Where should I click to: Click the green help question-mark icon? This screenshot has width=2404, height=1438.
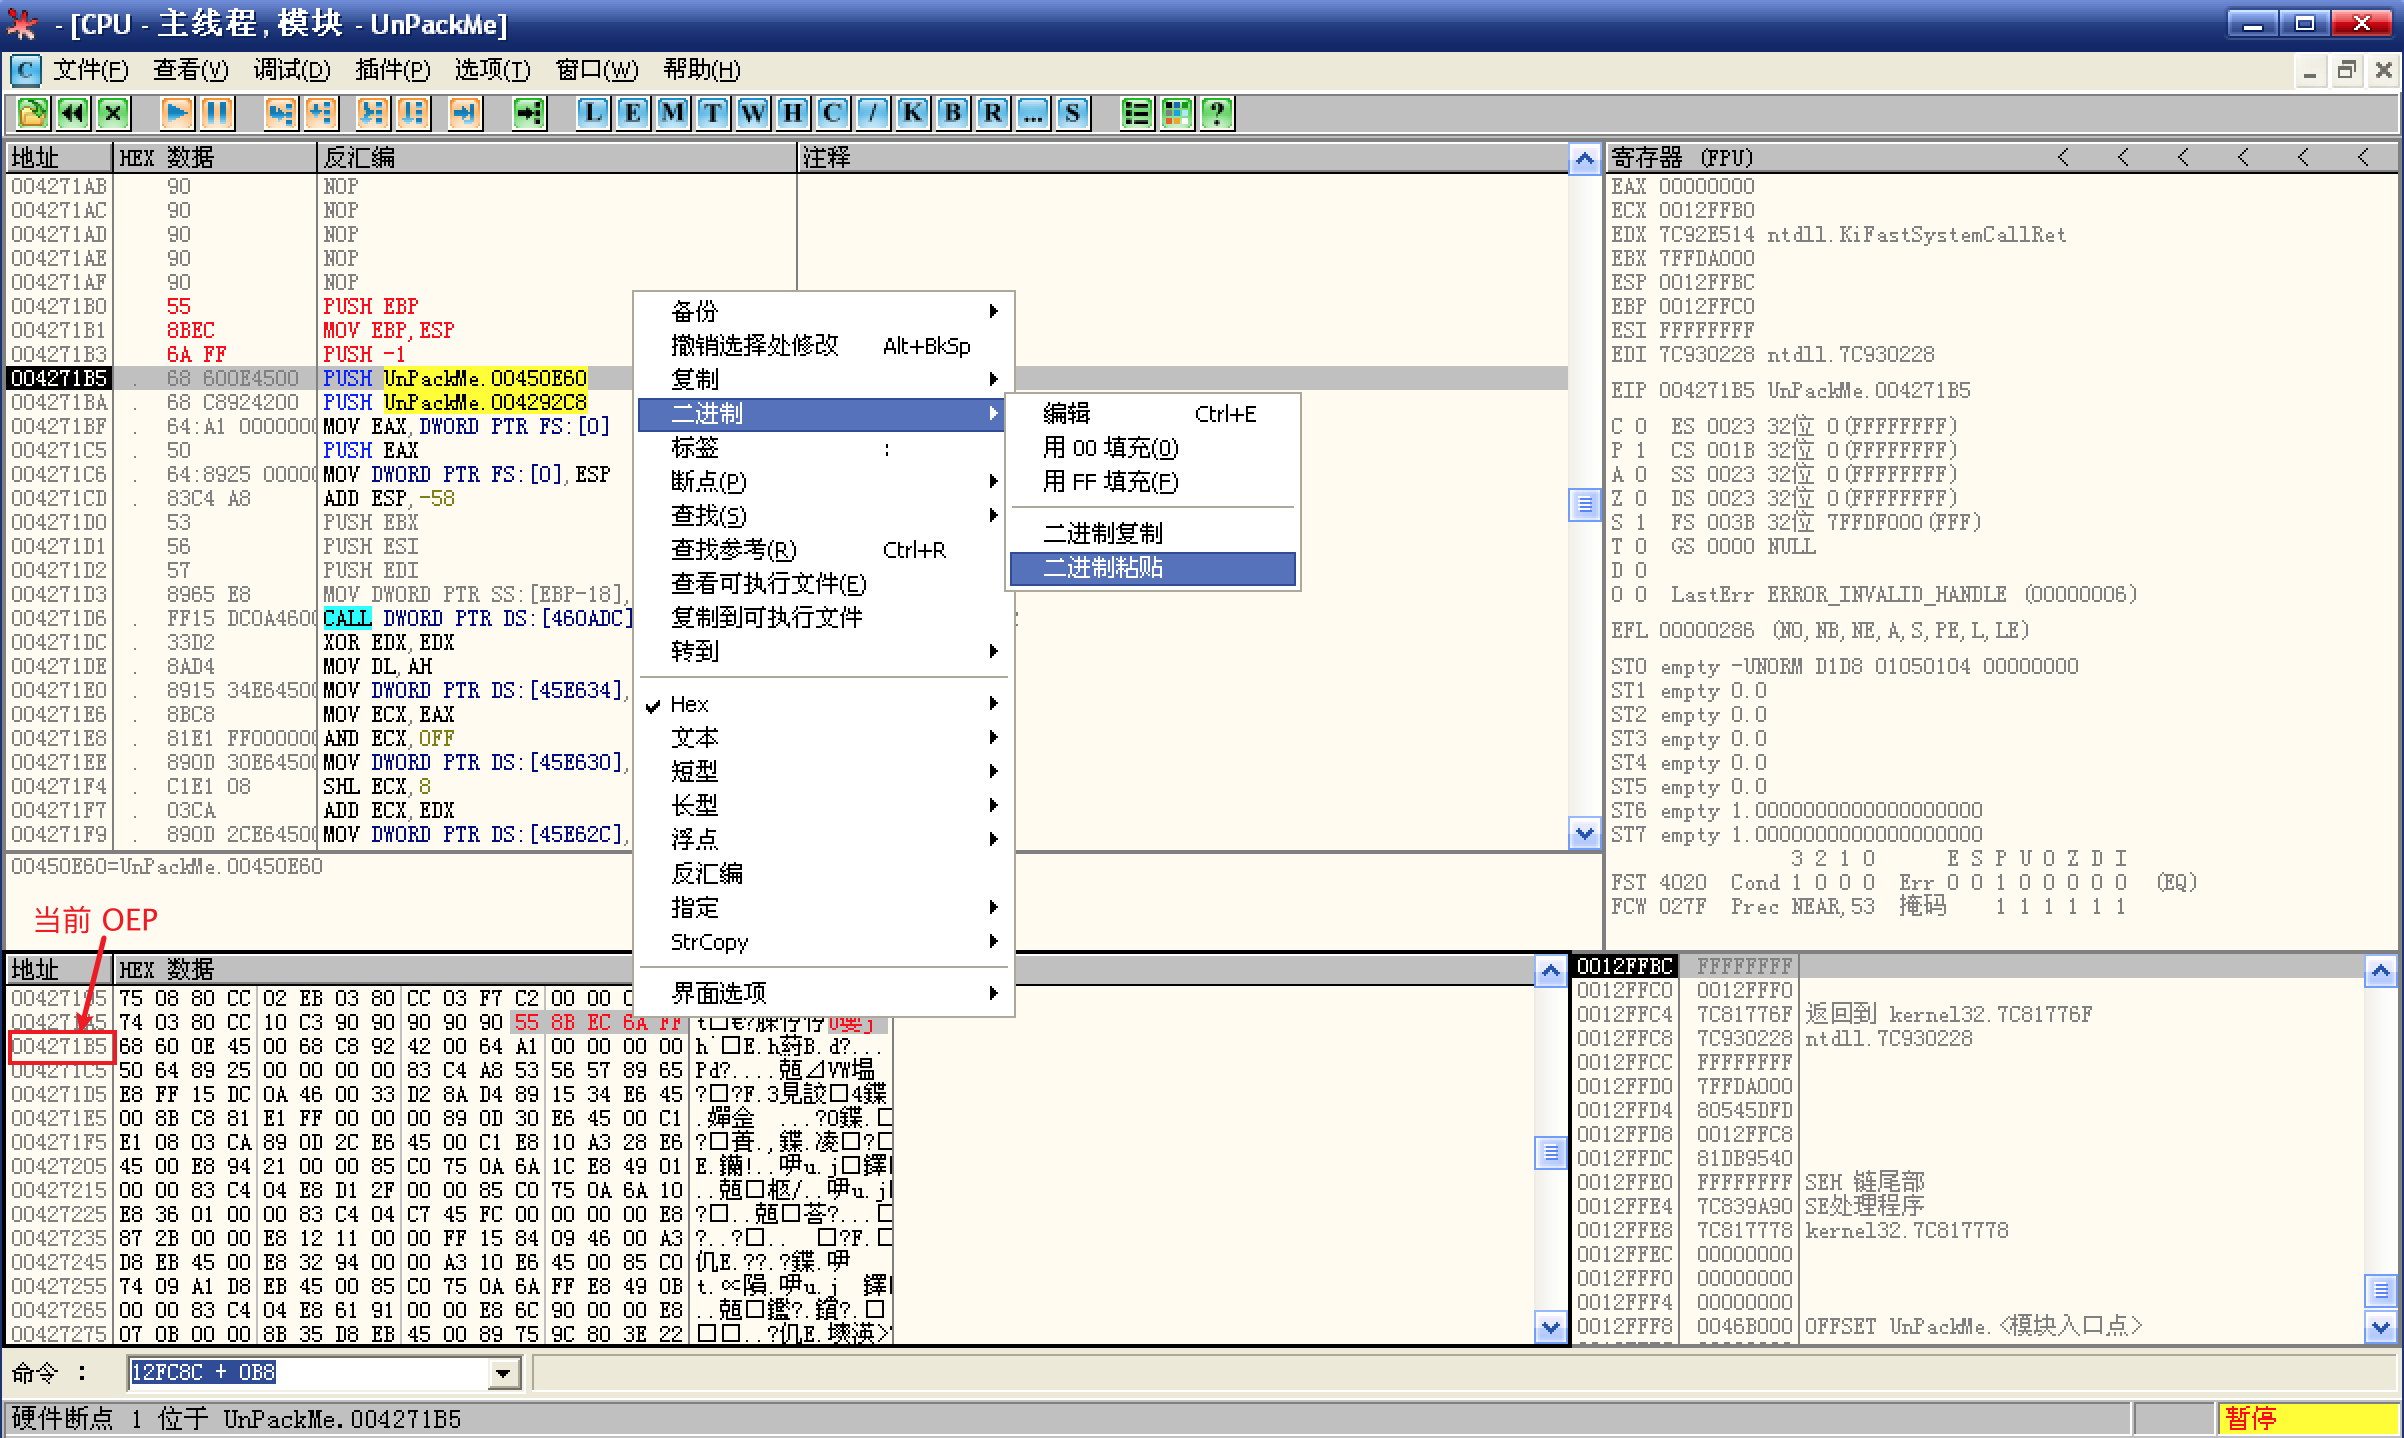click(1217, 113)
